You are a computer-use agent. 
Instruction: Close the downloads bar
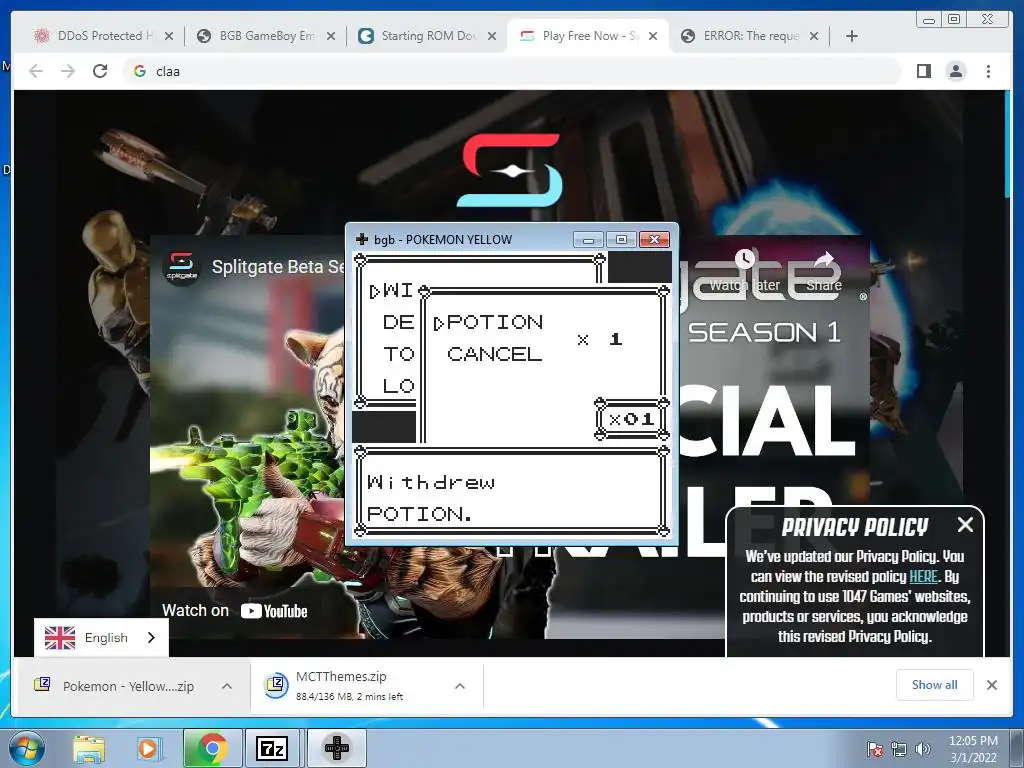(x=992, y=684)
